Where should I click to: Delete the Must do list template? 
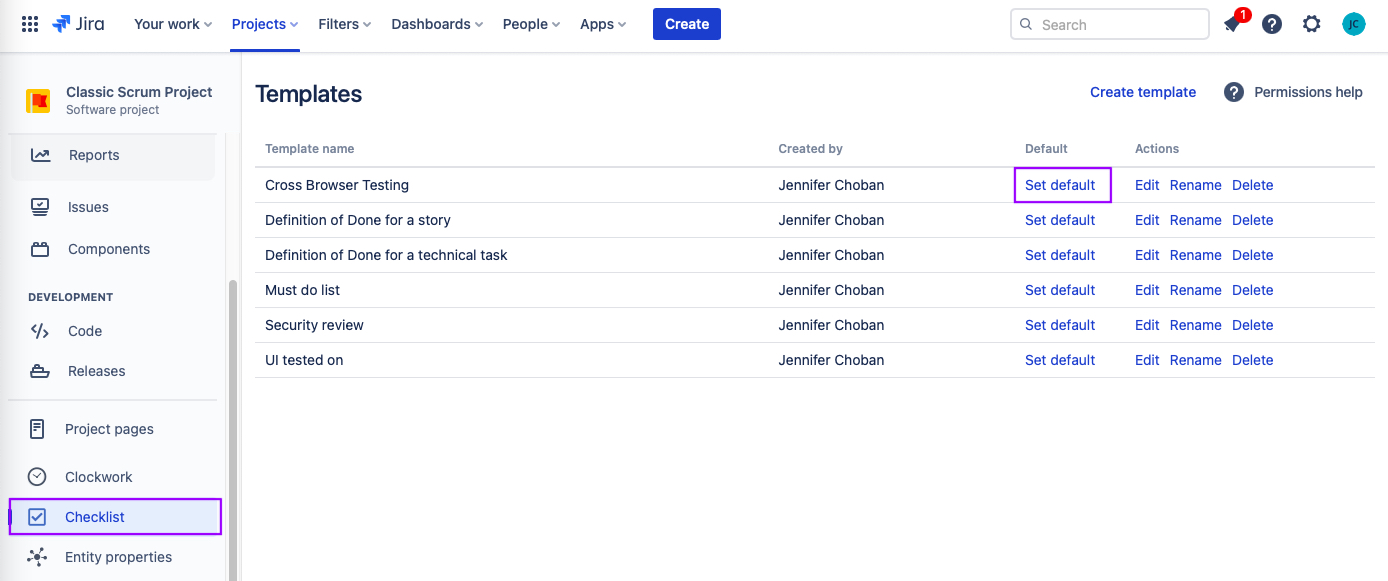click(x=1252, y=290)
